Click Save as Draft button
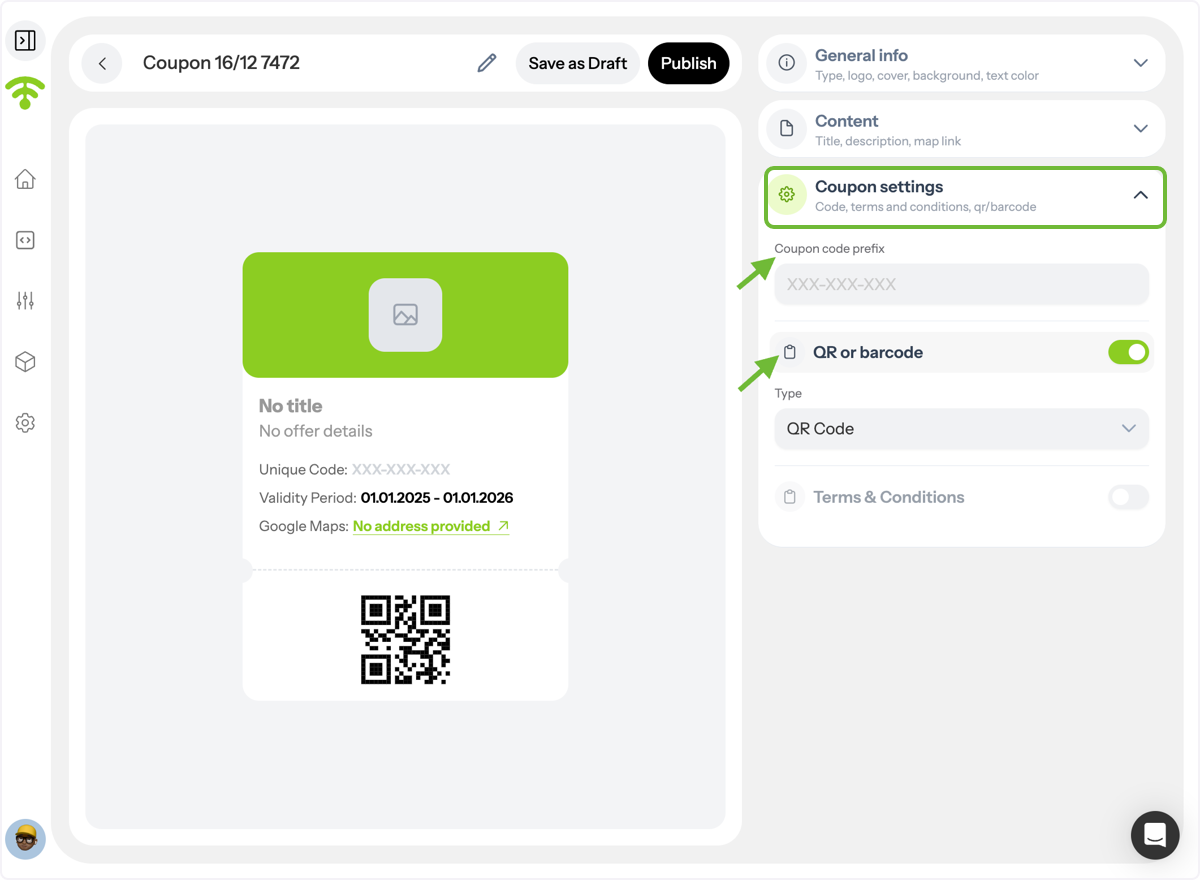The image size is (1200, 880). point(578,63)
